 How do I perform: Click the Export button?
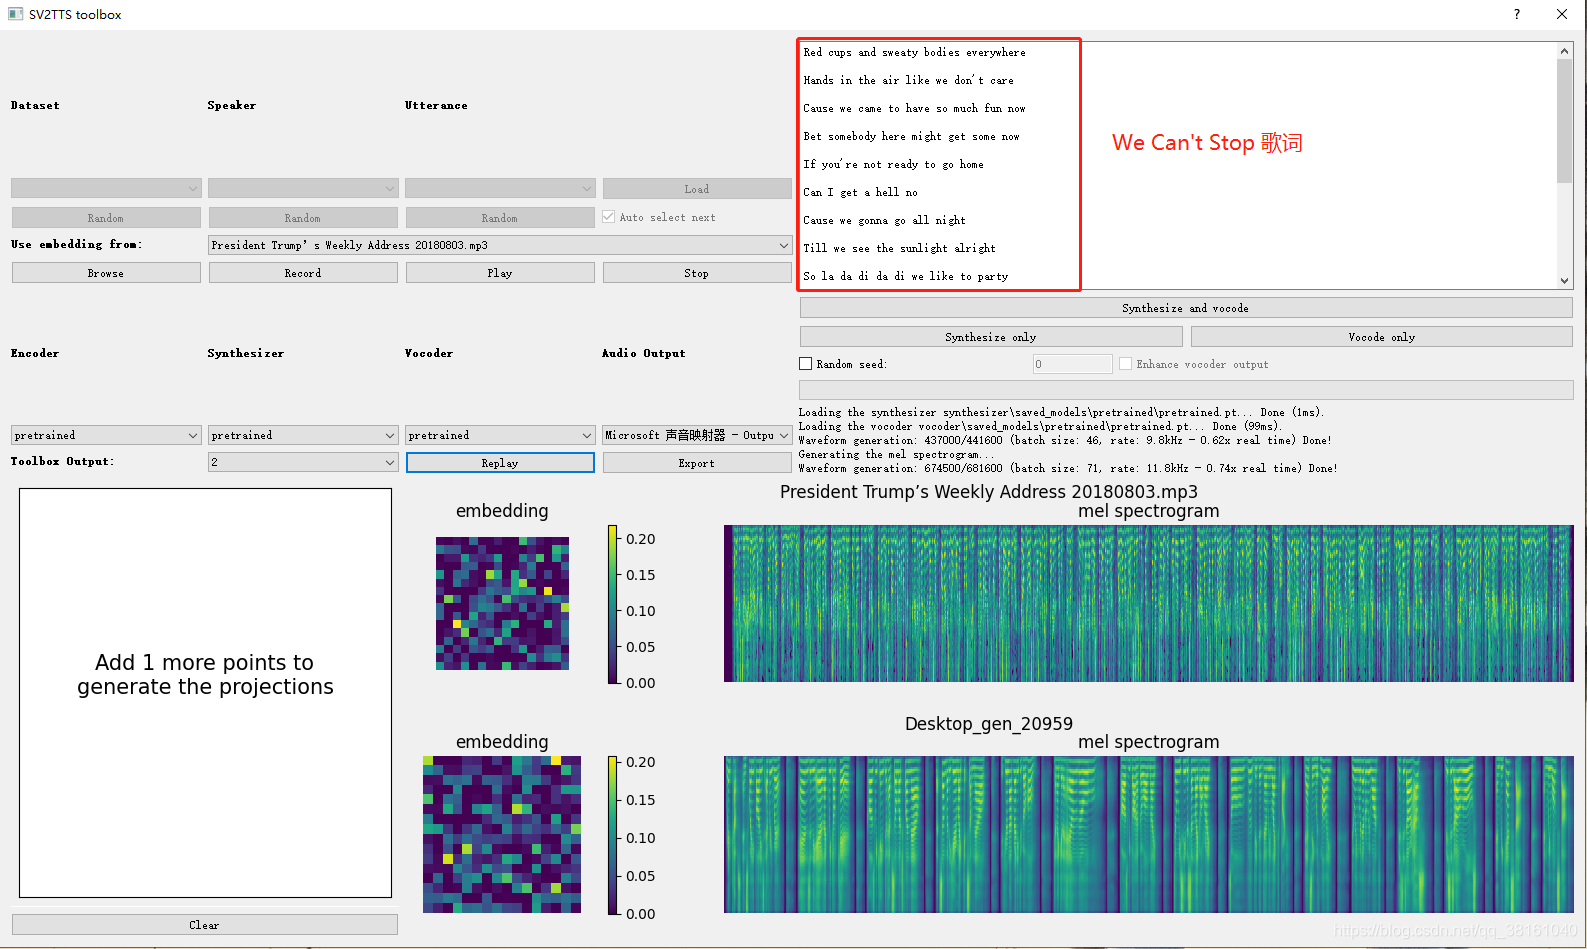[697, 463]
